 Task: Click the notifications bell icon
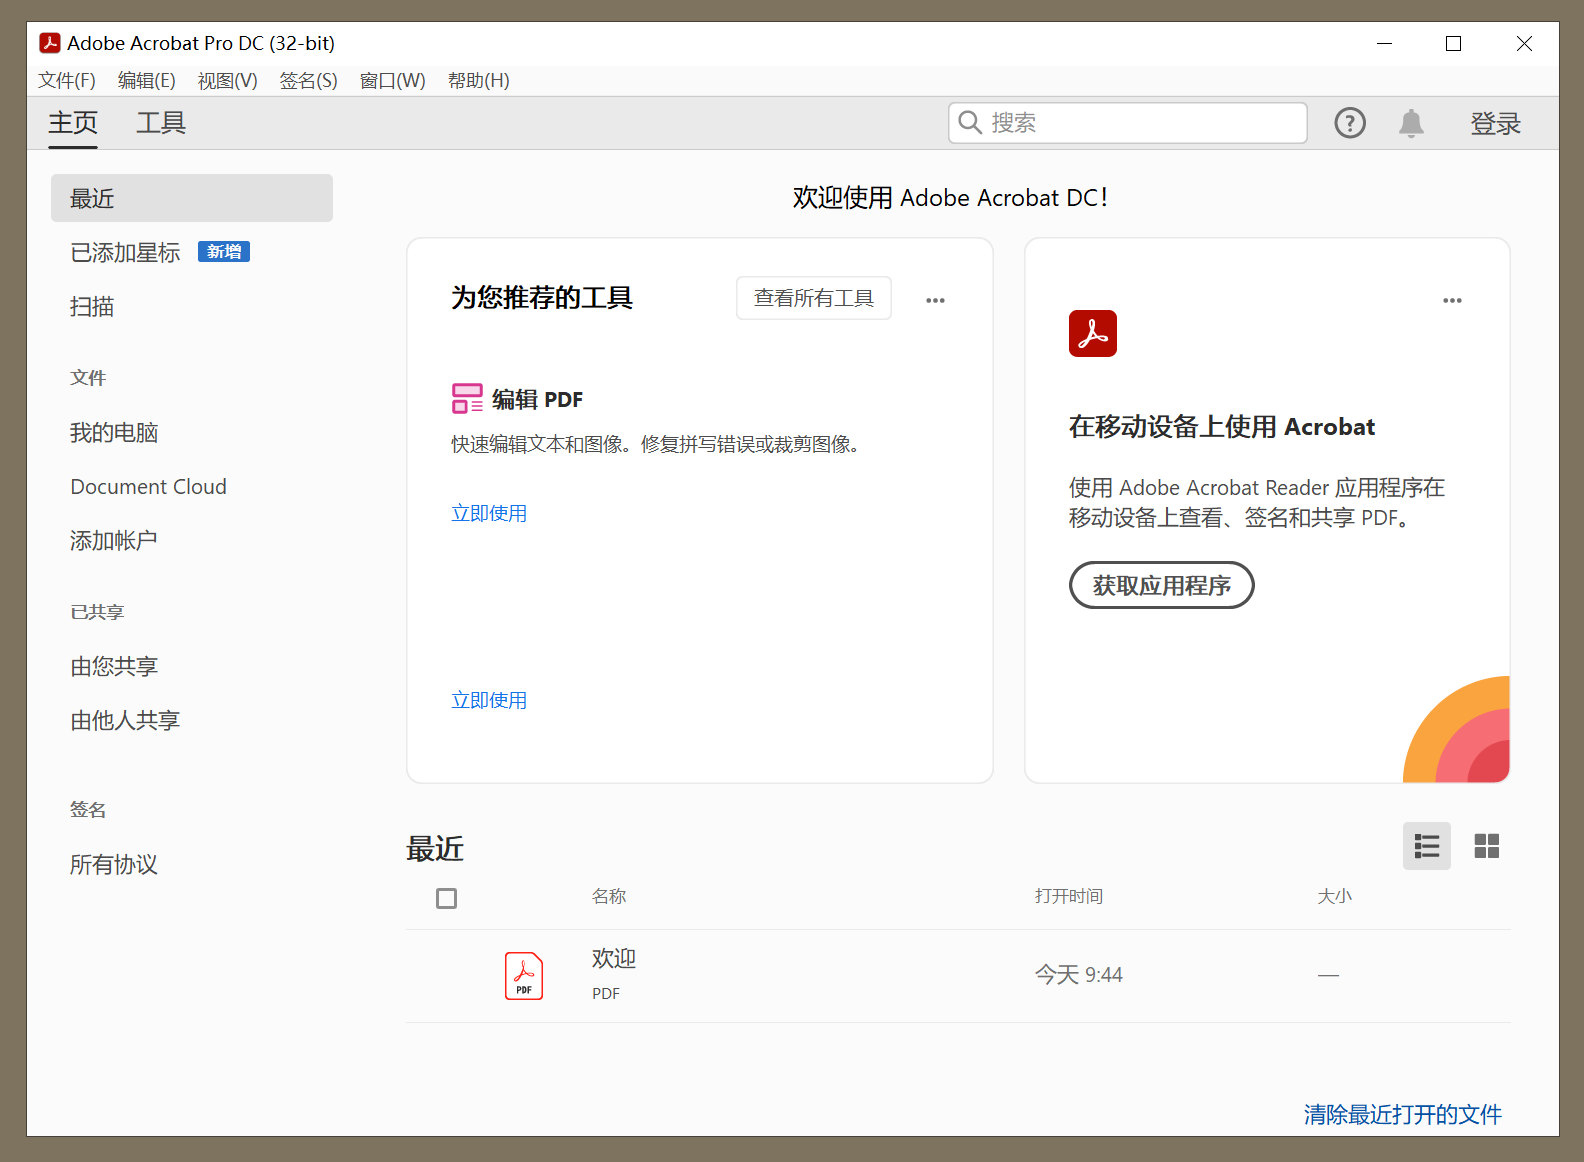1411,123
